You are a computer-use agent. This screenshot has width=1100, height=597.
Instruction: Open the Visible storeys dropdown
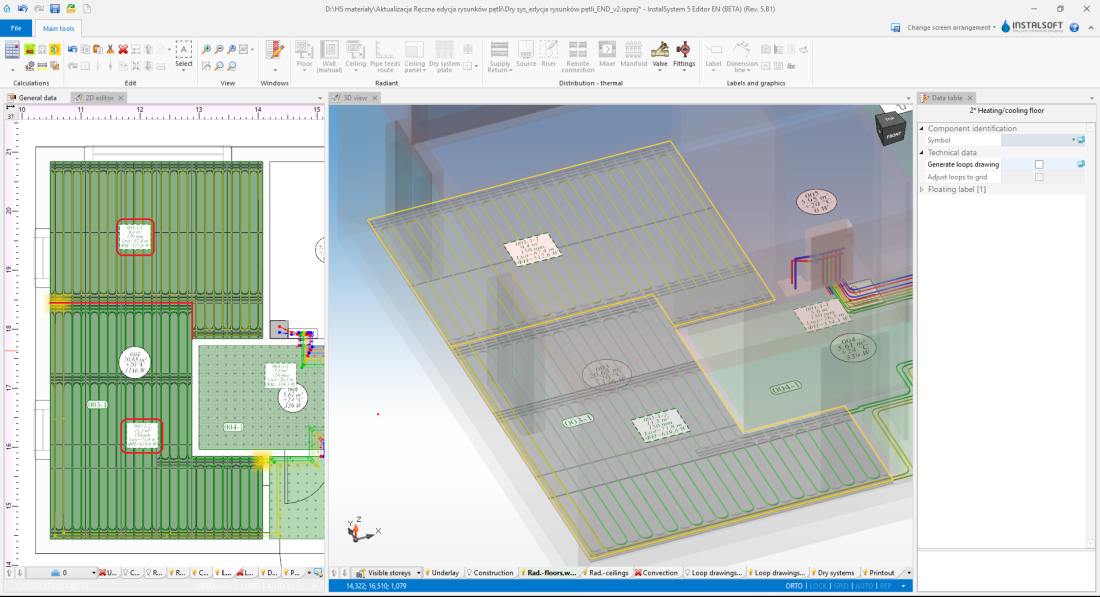418,572
